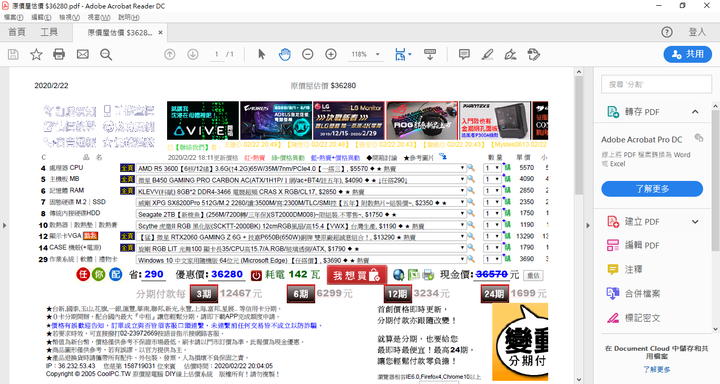Image resolution: width=720 pixels, height=384 pixels.
Task: Open the help question mark icon
Action: point(667,32)
